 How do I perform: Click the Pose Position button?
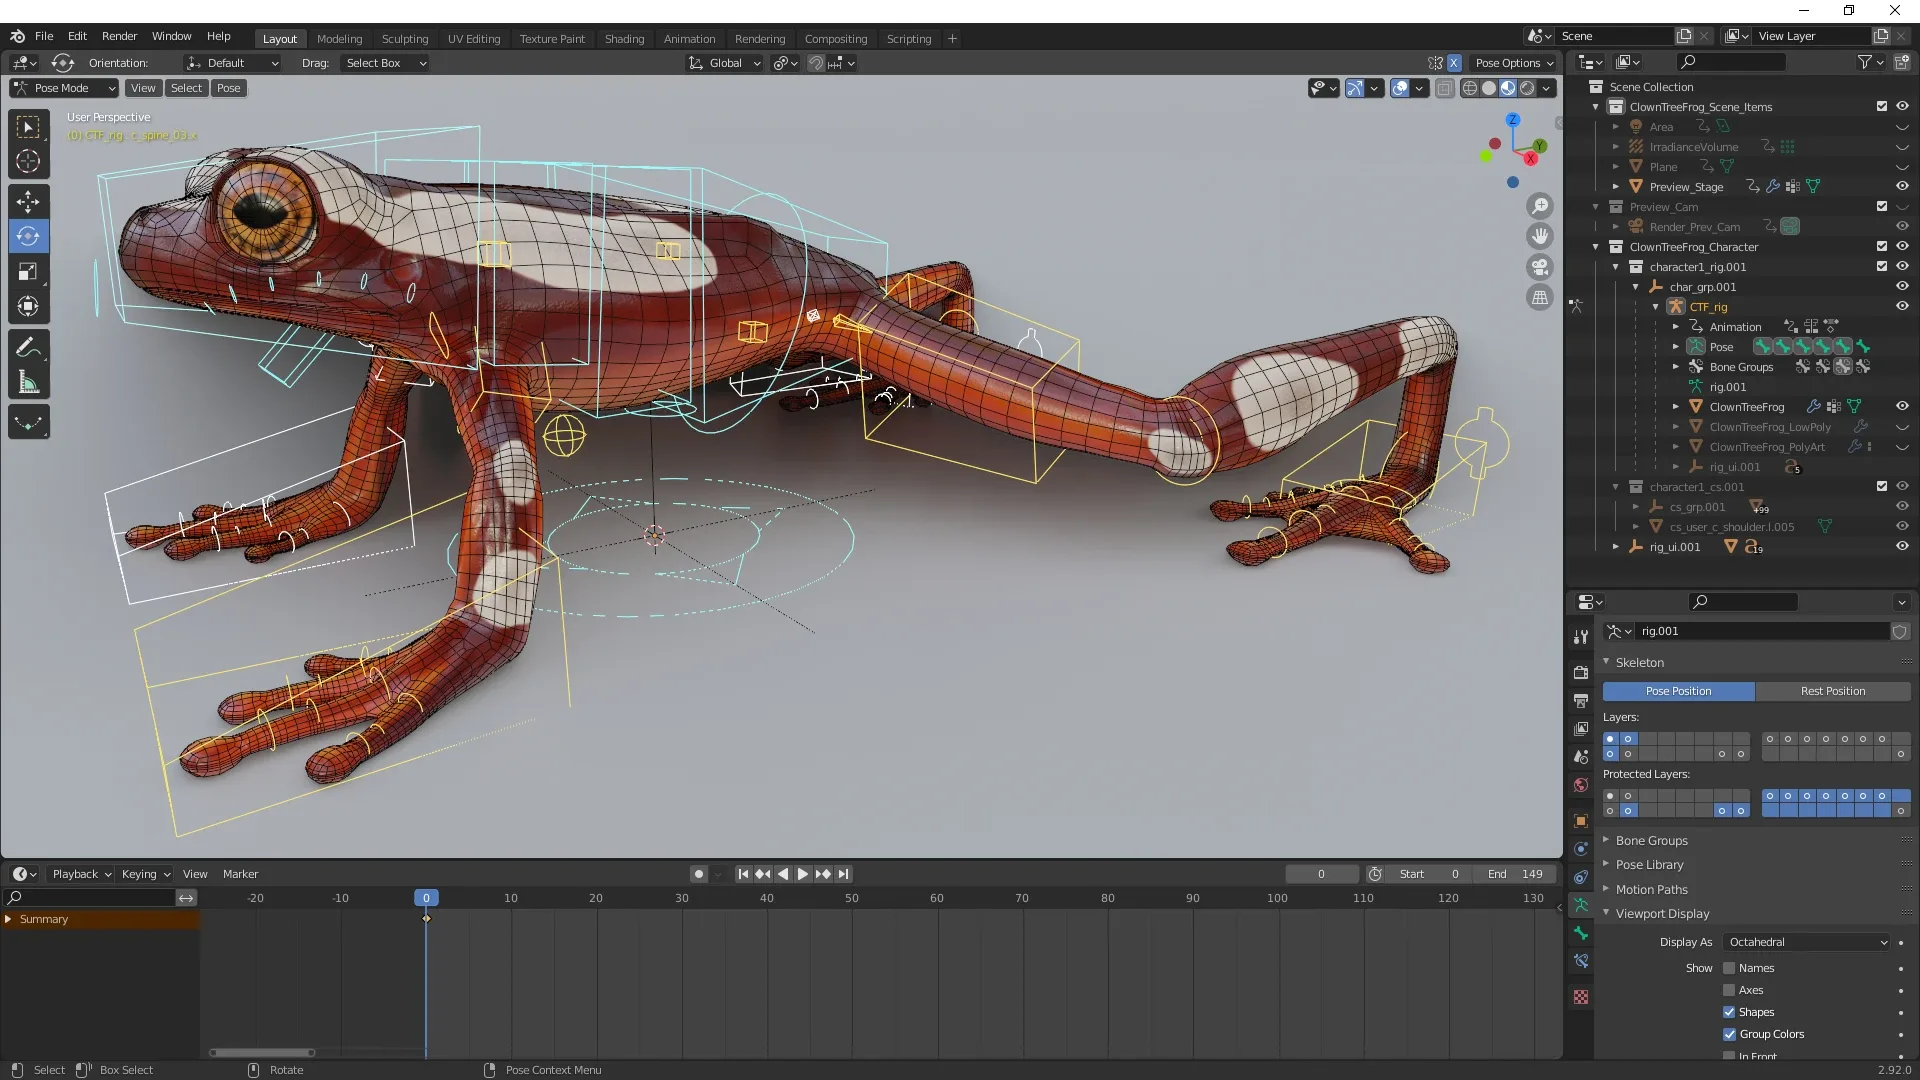1678,691
